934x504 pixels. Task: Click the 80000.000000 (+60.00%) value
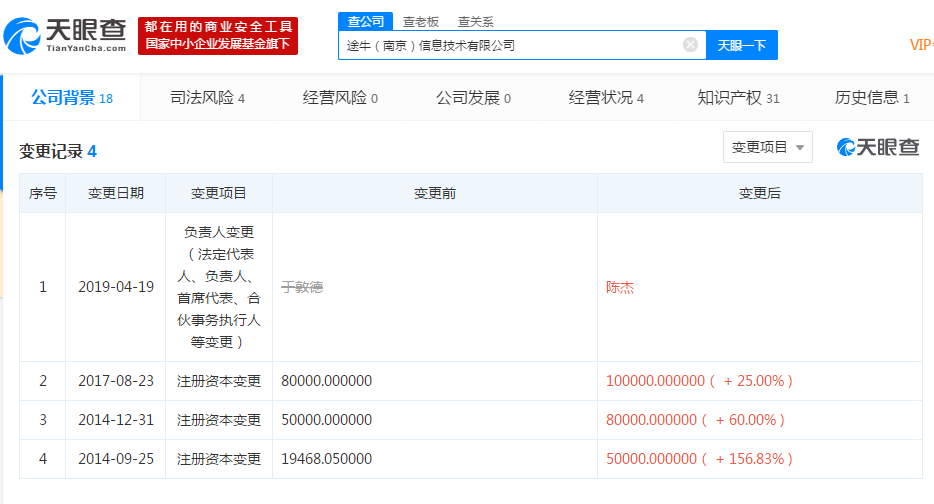point(695,420)
